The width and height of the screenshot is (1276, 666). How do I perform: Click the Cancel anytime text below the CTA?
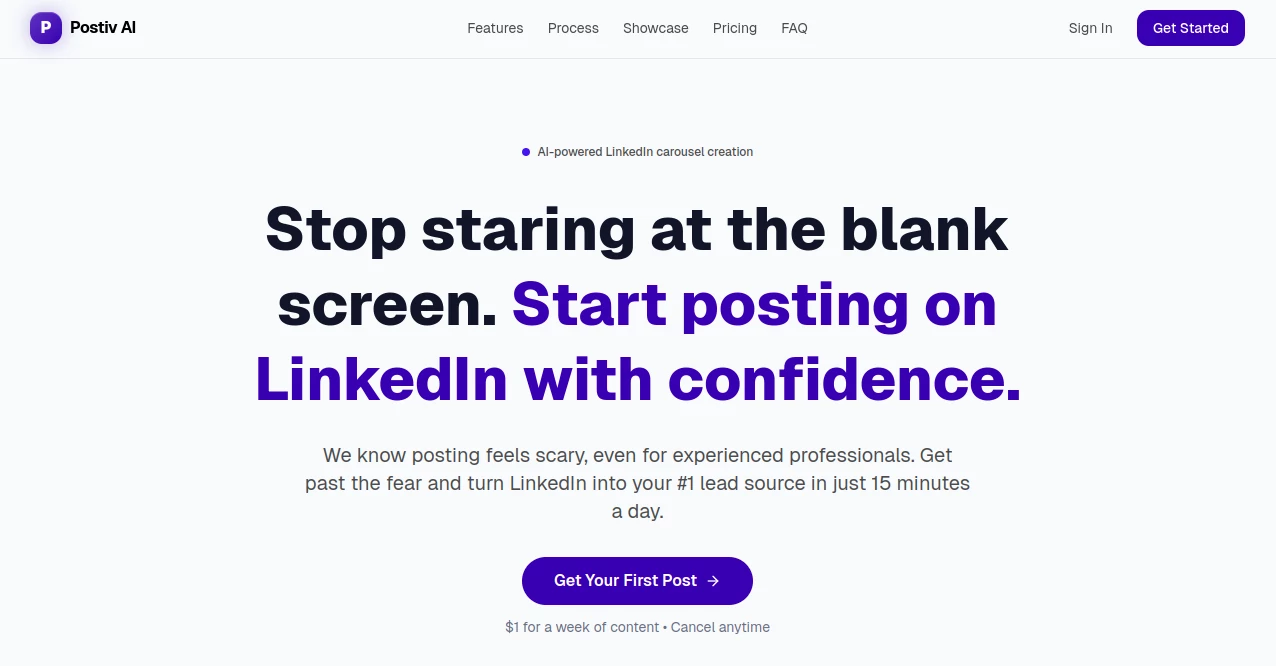720,627
